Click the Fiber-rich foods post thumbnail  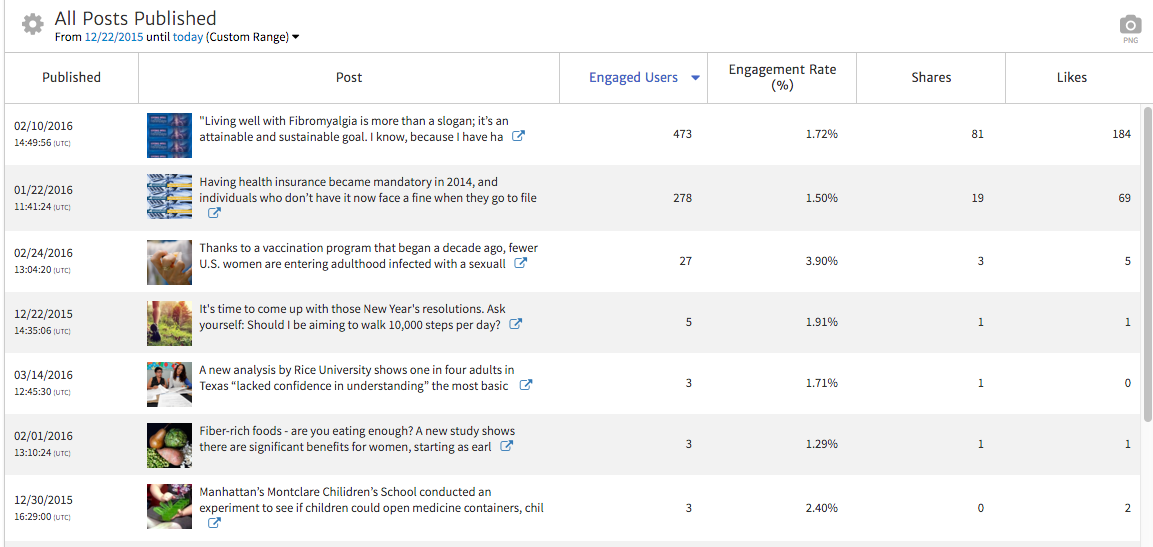[169, 445]
